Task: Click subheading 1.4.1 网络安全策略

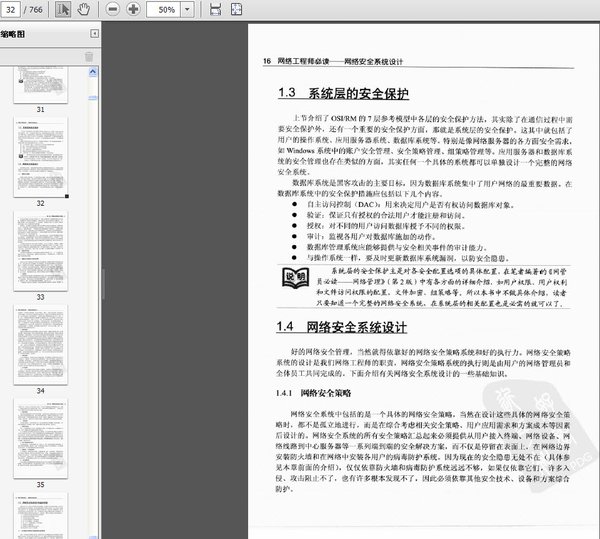Action: coord(313,393)
